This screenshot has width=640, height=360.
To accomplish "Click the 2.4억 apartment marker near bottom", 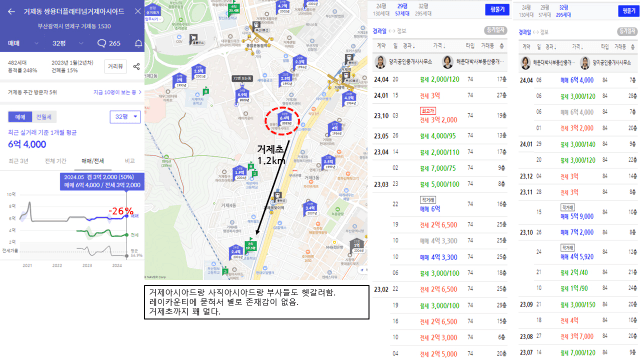I will [x=236, y=252].
